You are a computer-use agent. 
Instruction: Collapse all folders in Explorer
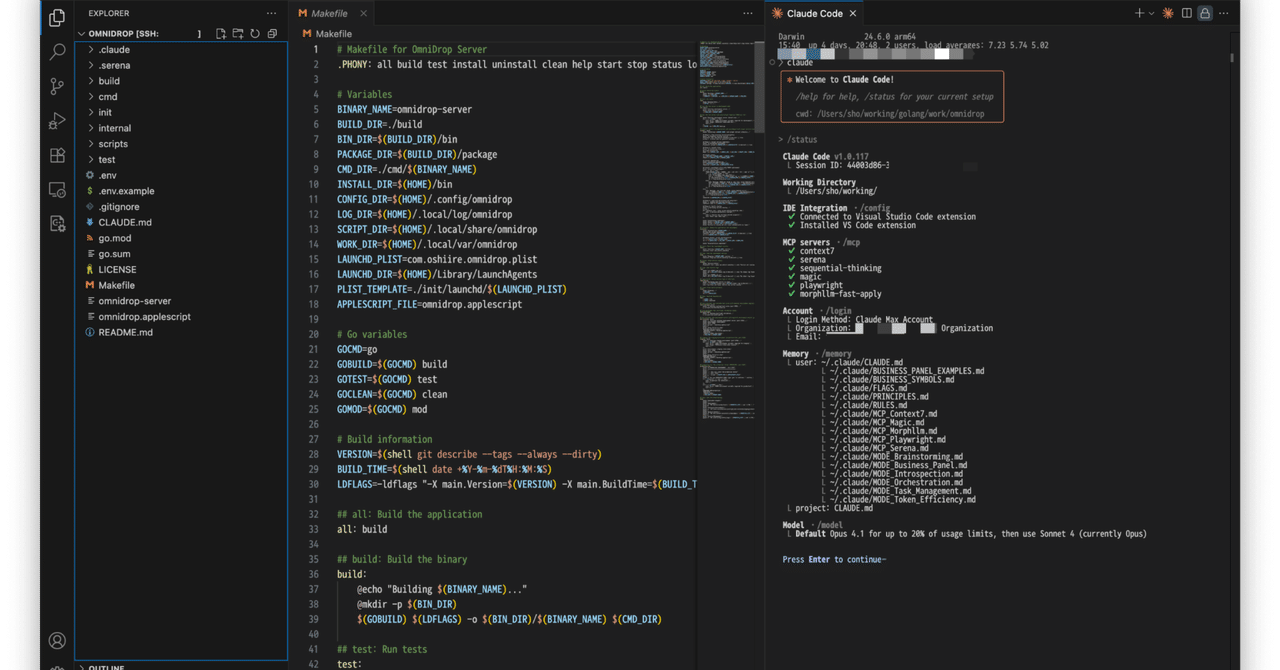[272, 34]
